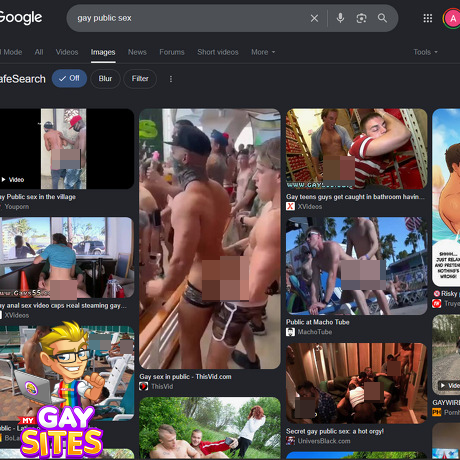Open the ThisVid source link
The image size is (460, 460).
pyautogui.click(x=162, y=387)
